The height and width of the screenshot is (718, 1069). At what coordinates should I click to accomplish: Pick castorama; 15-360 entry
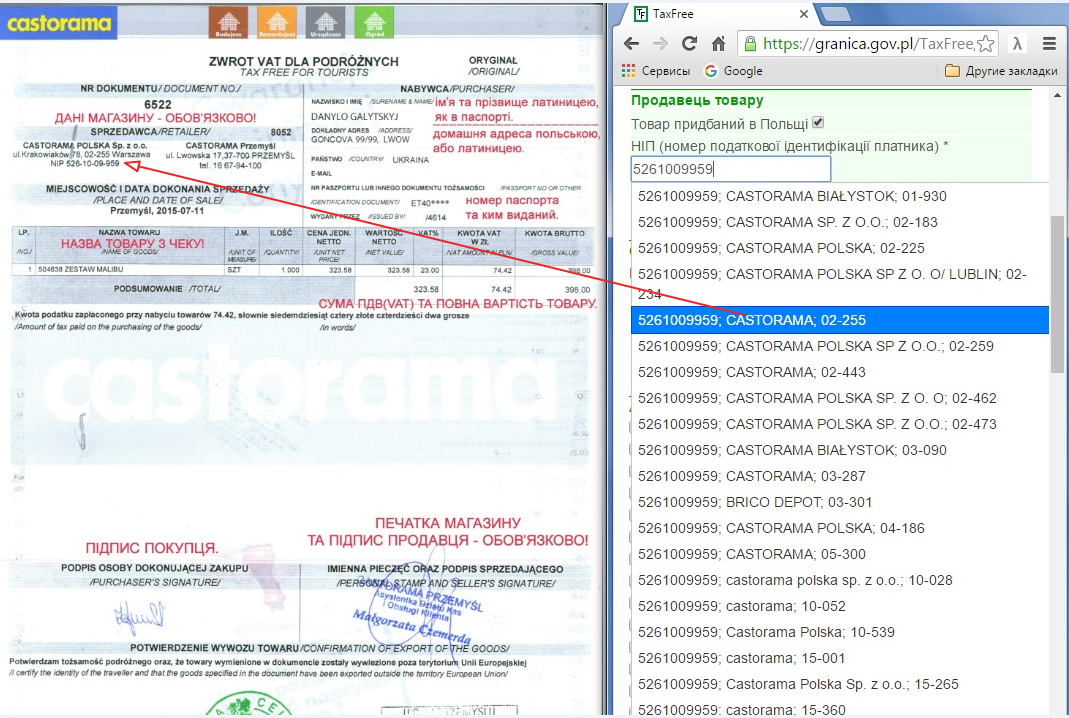tap(840, 710)
